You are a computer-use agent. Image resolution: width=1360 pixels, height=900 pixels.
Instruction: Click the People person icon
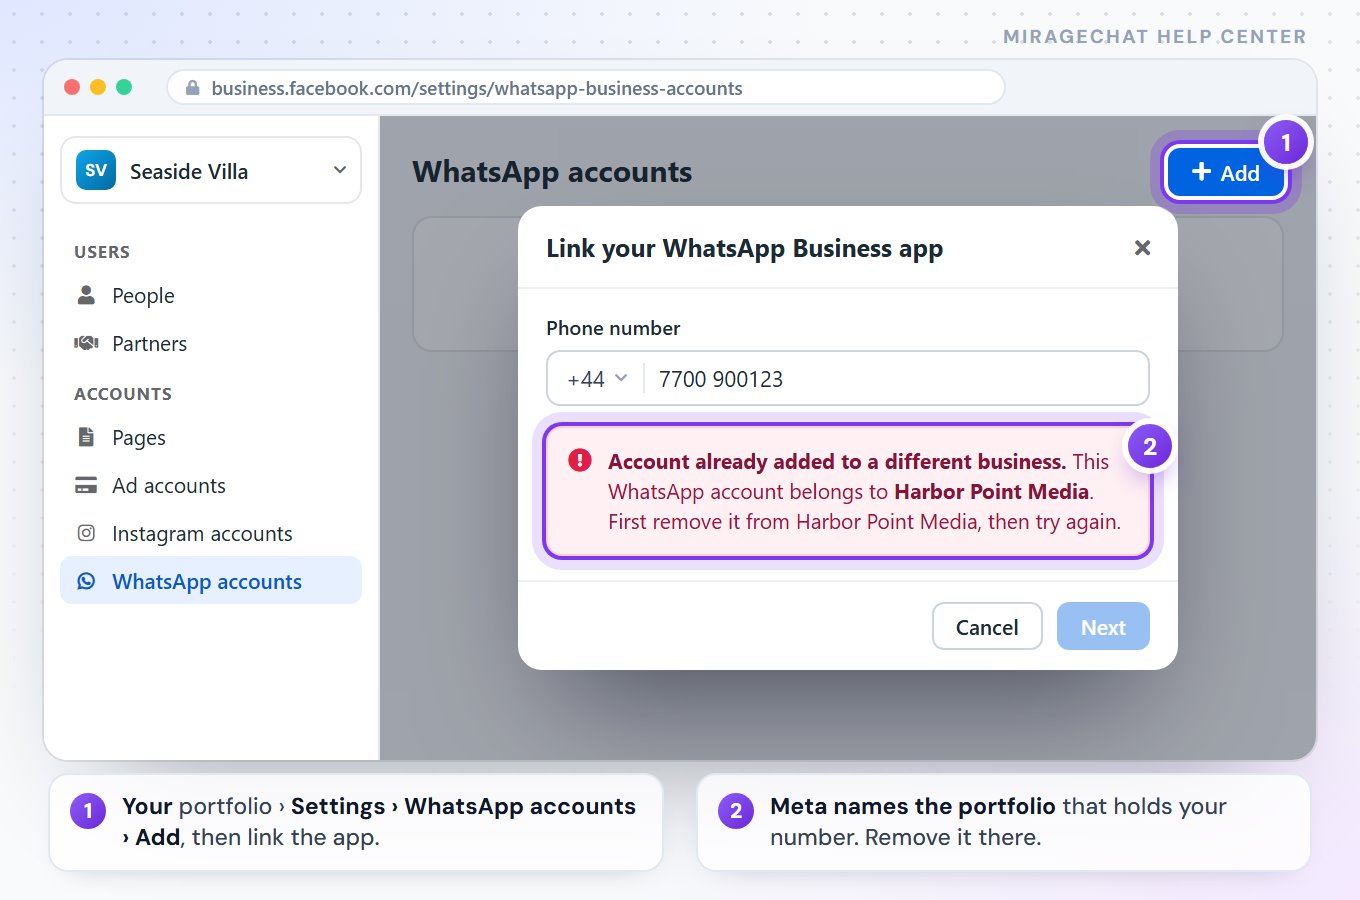(x=86, y=295)
